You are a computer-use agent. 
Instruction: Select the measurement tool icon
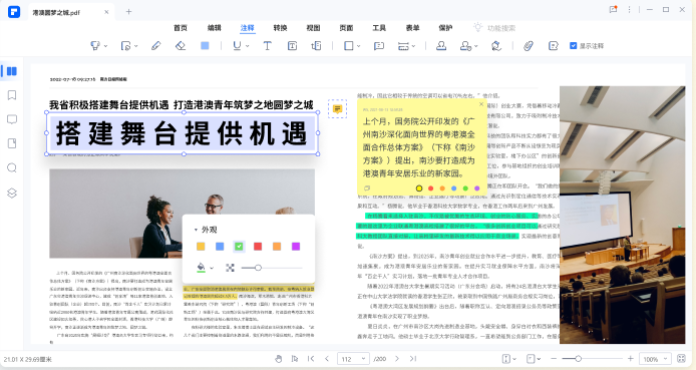click(x=403, y=46)
